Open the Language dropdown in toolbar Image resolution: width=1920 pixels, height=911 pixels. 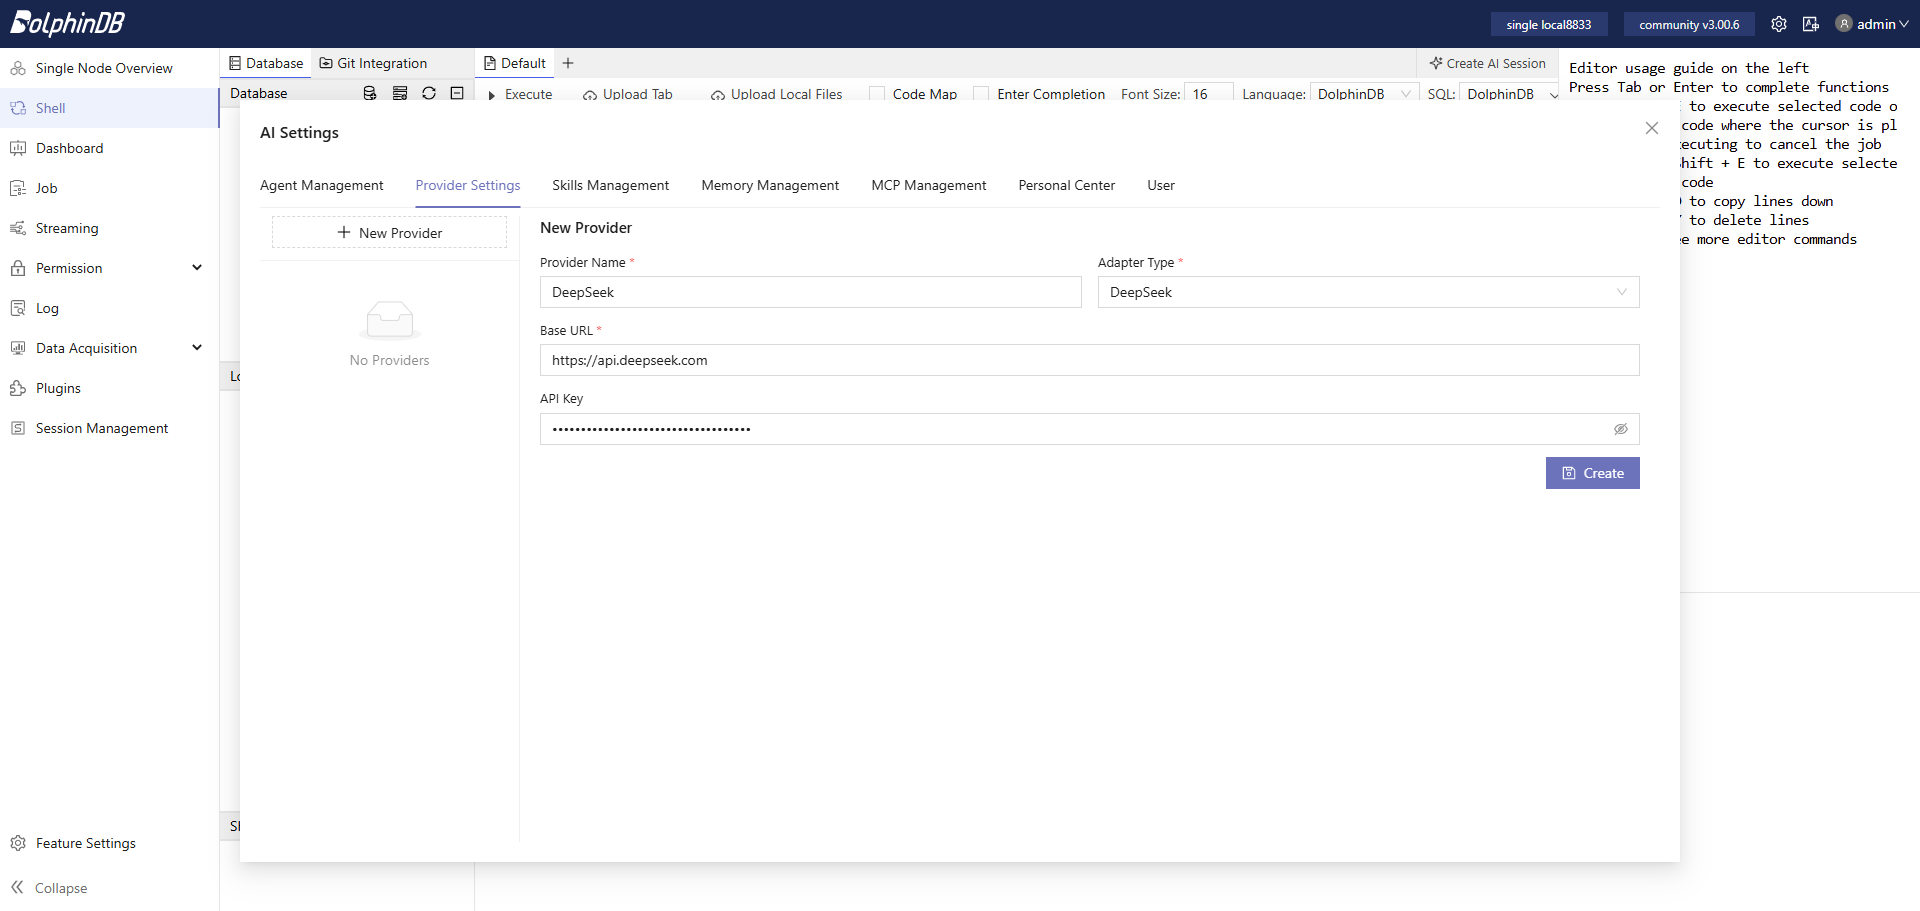[1364, 93]
